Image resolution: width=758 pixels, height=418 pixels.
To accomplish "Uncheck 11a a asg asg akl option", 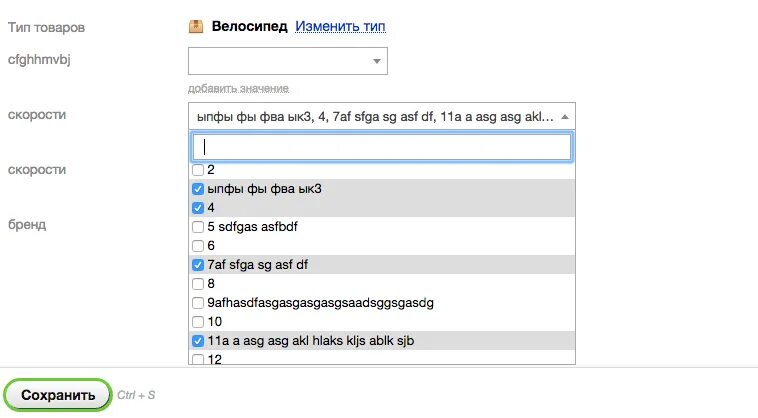I will (198, 341).
